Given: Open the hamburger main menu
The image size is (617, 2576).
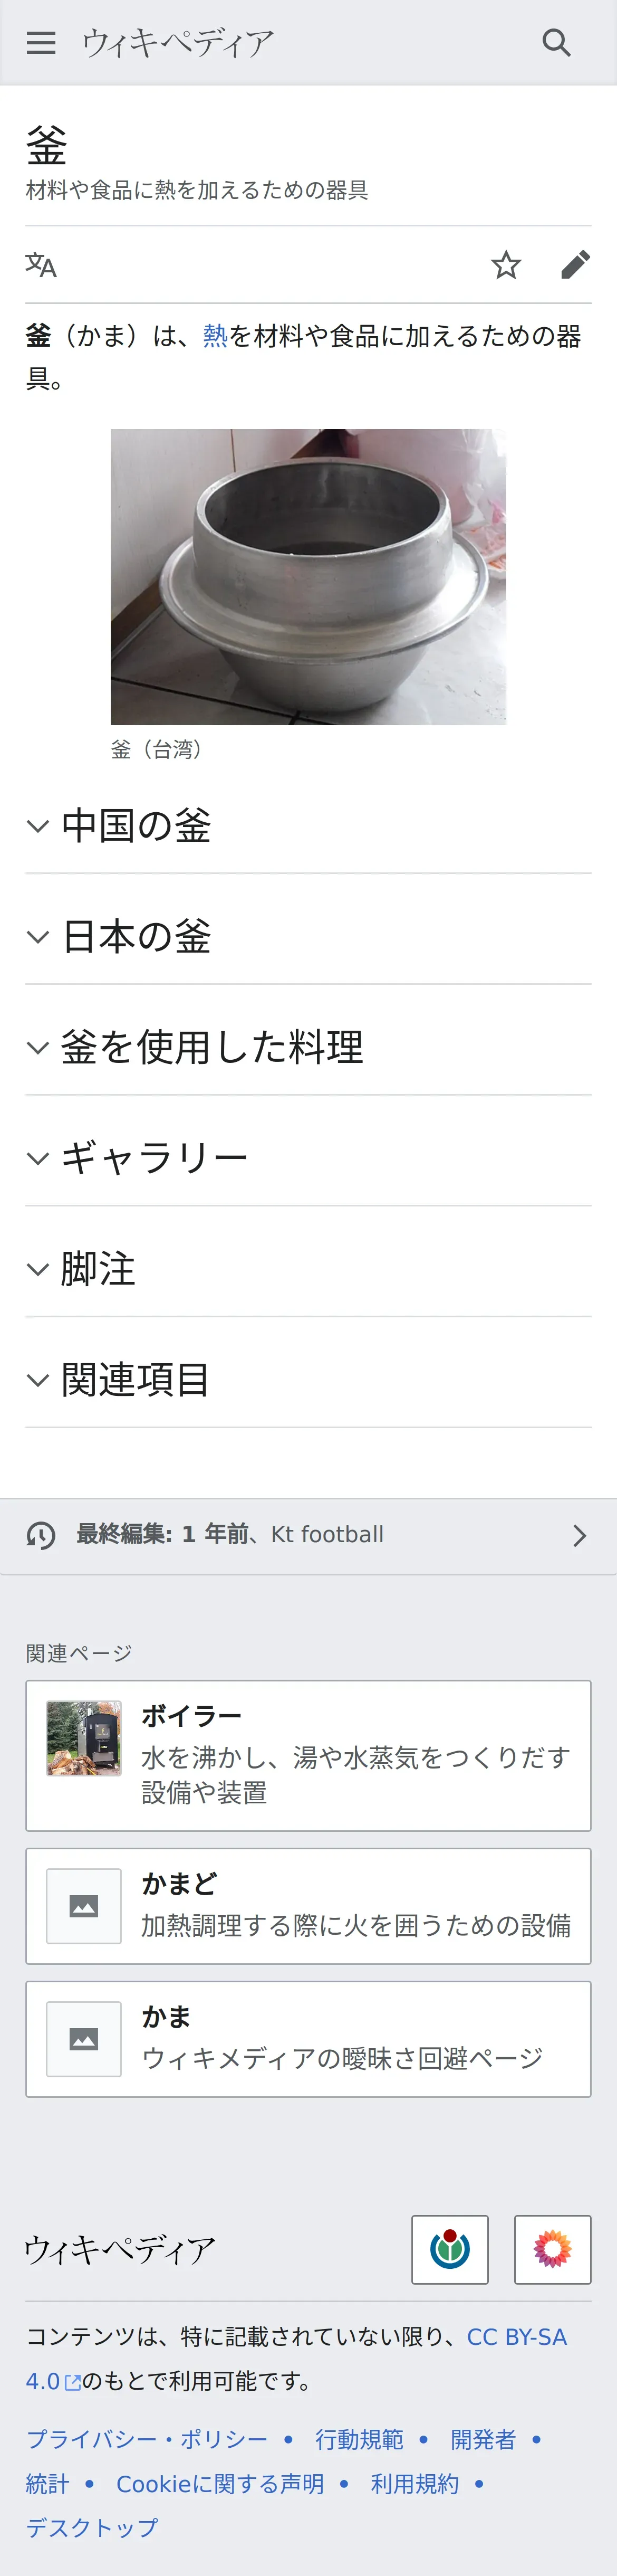Looking at the screenshot, I should 41,43.
